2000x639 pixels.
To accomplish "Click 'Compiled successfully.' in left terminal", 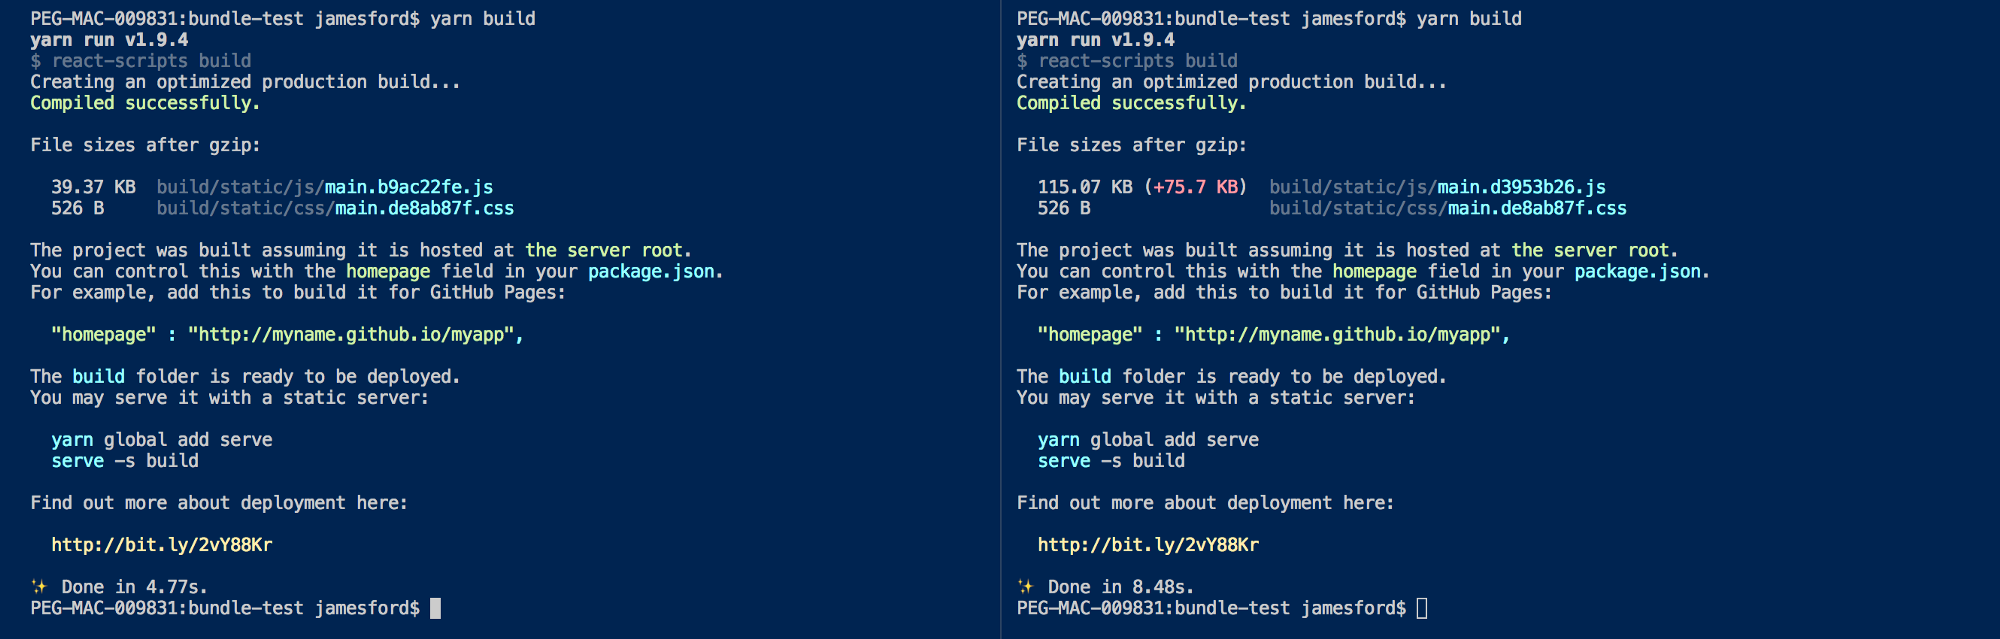I will (x=145, y=103).
